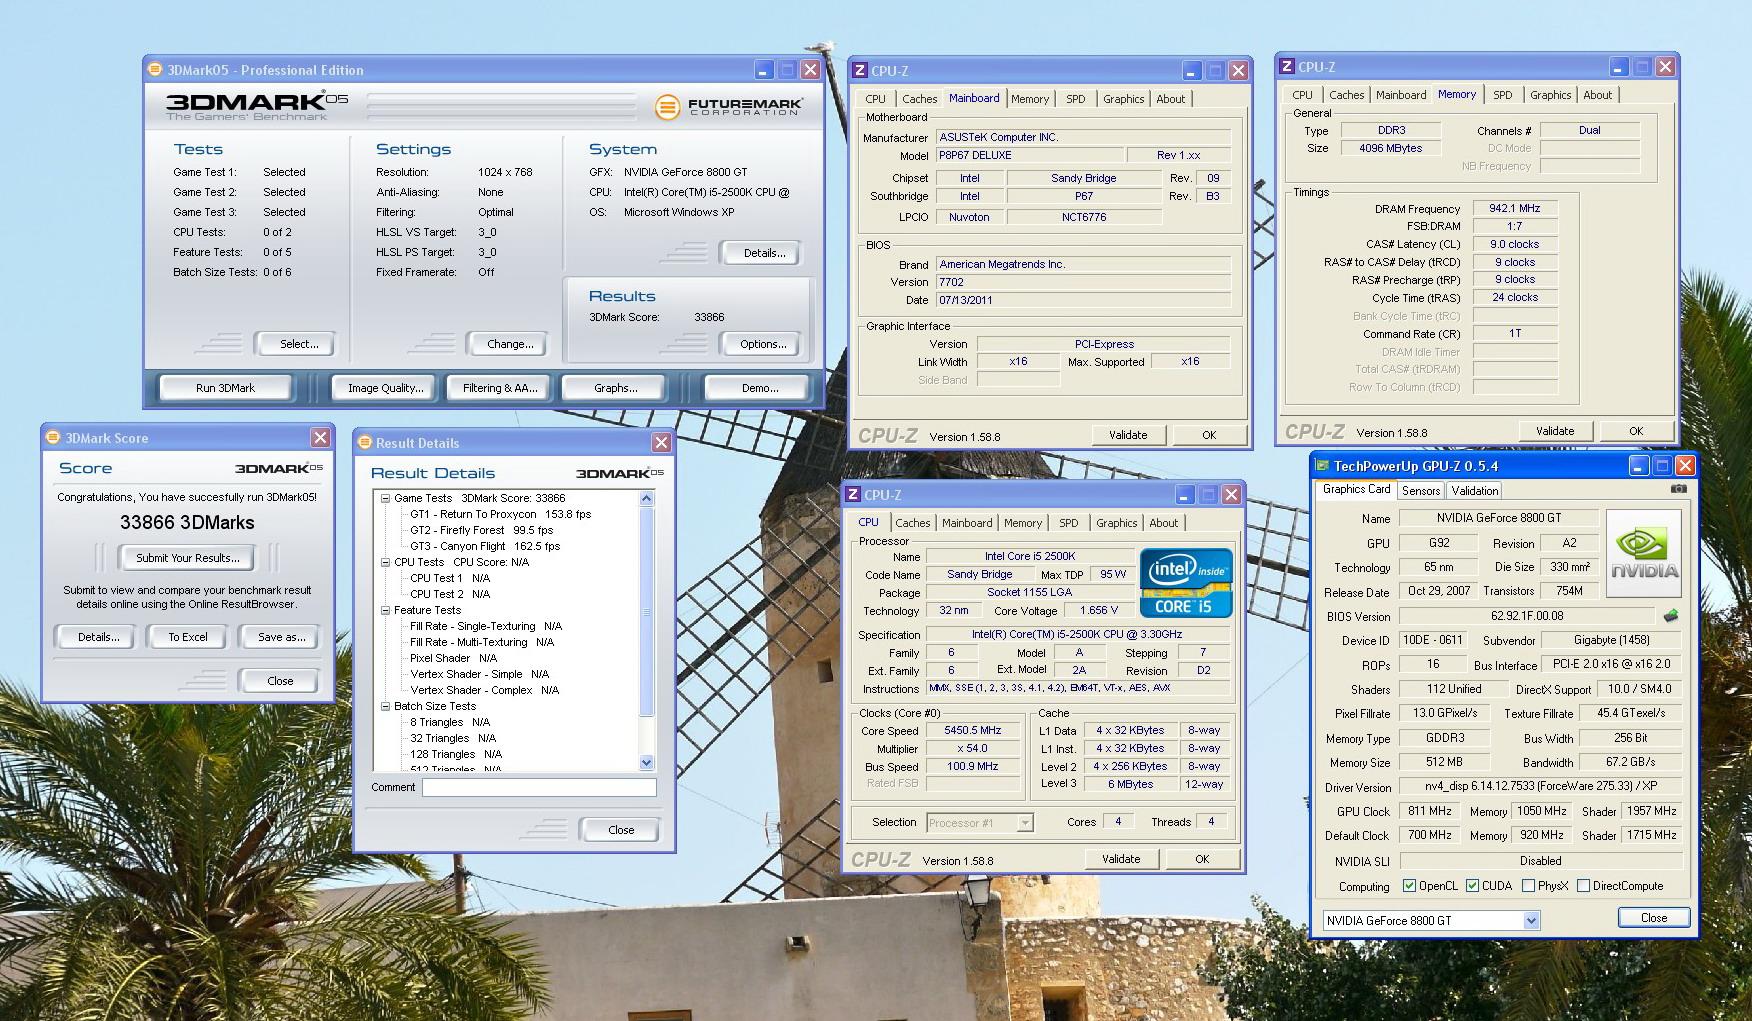The width and height of the screenshot is (1752, 1021).
Task: Click the Intel Core i5 logo badge
Action: click(x=1186, y=583)
